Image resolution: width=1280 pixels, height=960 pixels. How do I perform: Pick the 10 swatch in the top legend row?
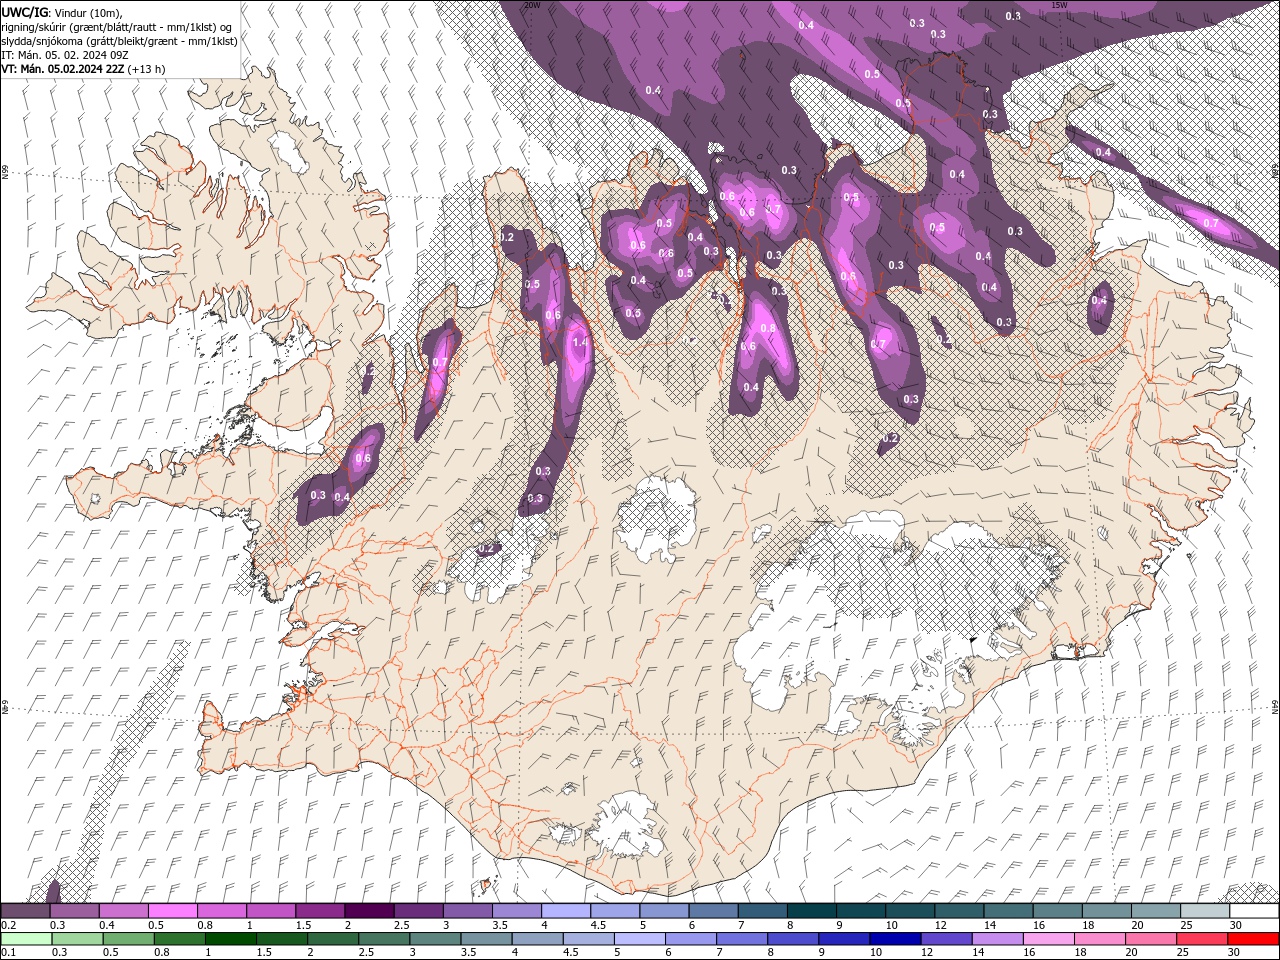click(910, 911)
